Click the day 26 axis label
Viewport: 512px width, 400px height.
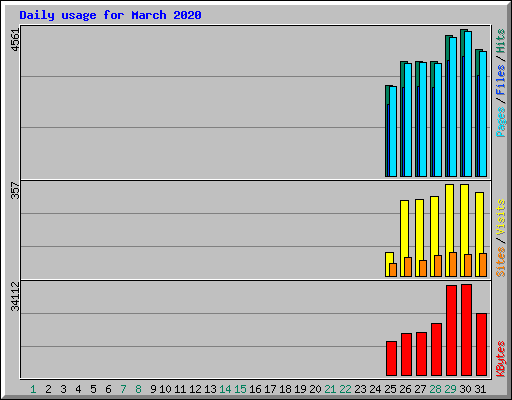(405, 389)
